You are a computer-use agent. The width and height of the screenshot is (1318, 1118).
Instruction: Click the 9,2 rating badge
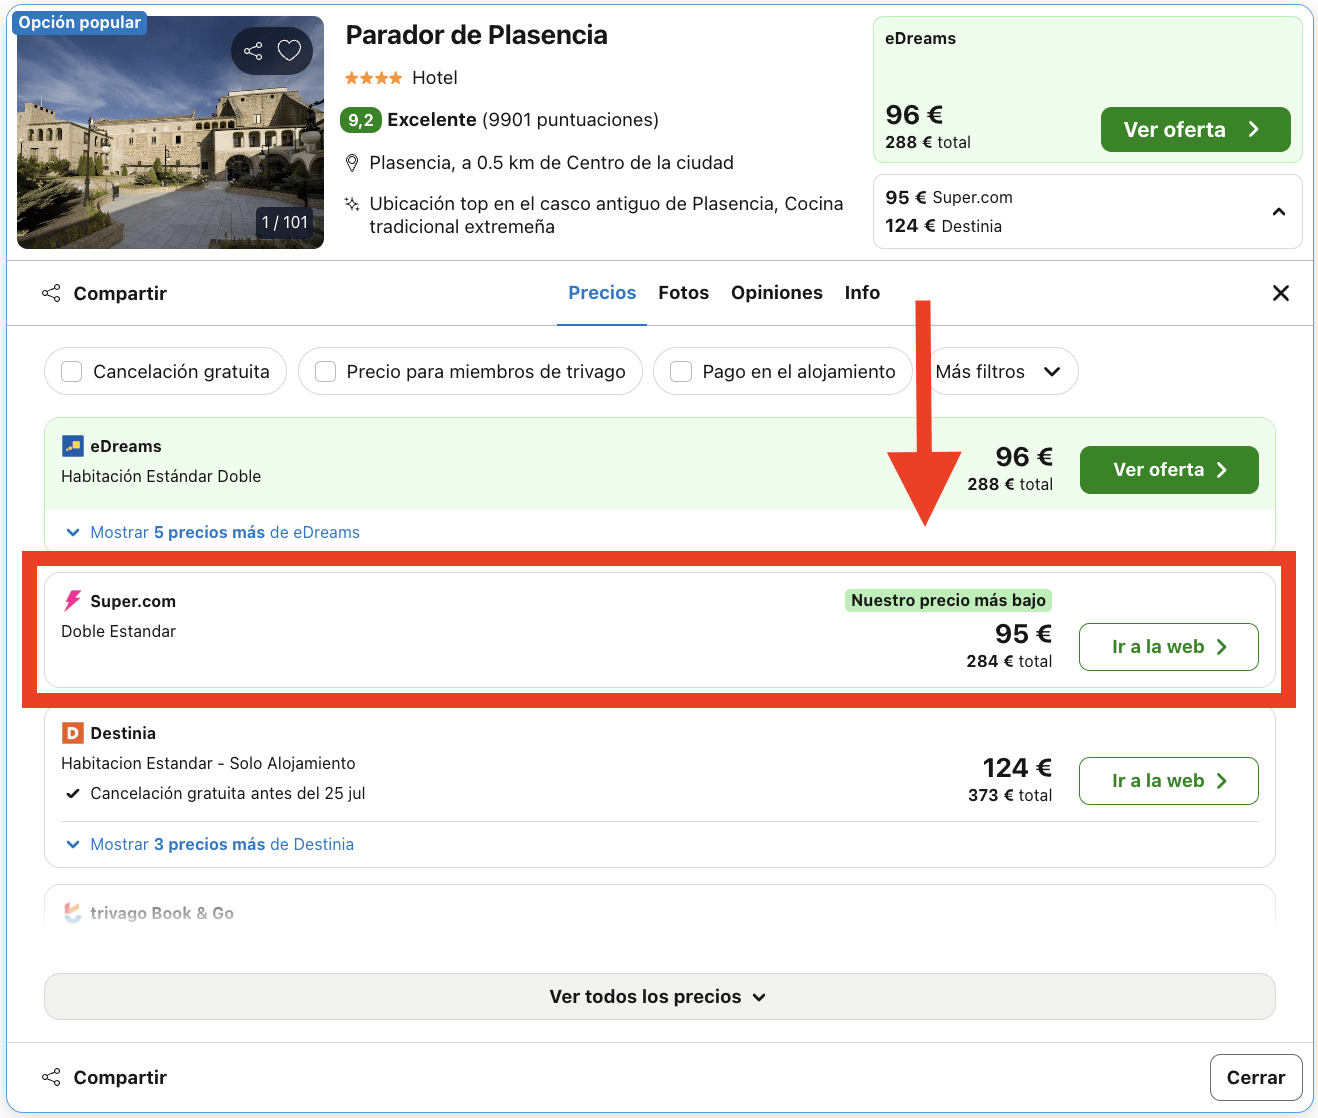[x=361, y=120]
